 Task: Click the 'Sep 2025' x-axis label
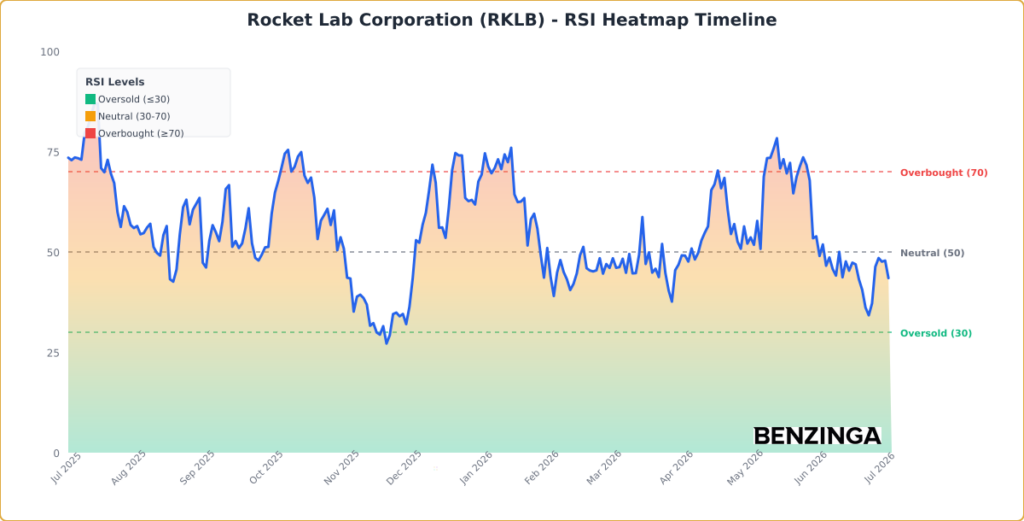click(x=197, y=468)
